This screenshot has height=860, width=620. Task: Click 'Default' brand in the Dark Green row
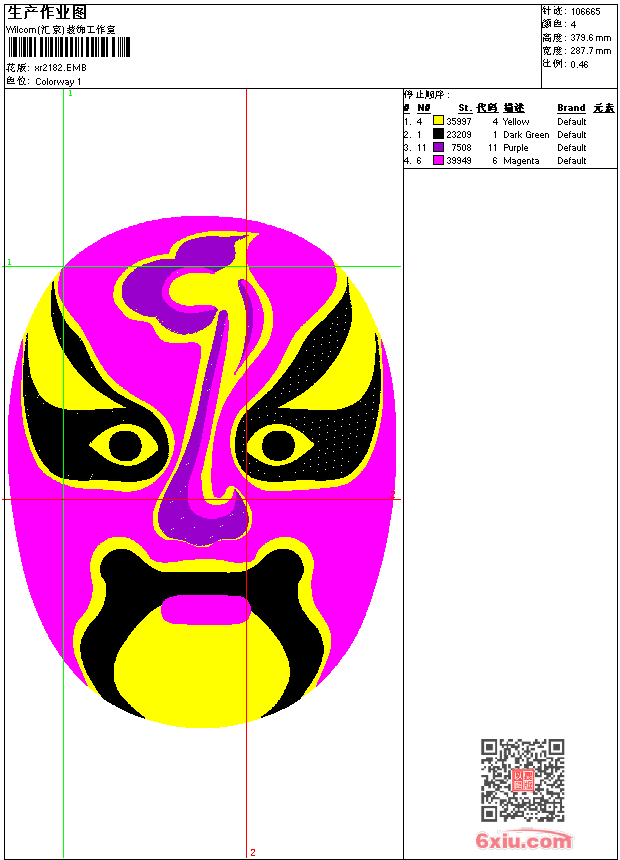571,134
